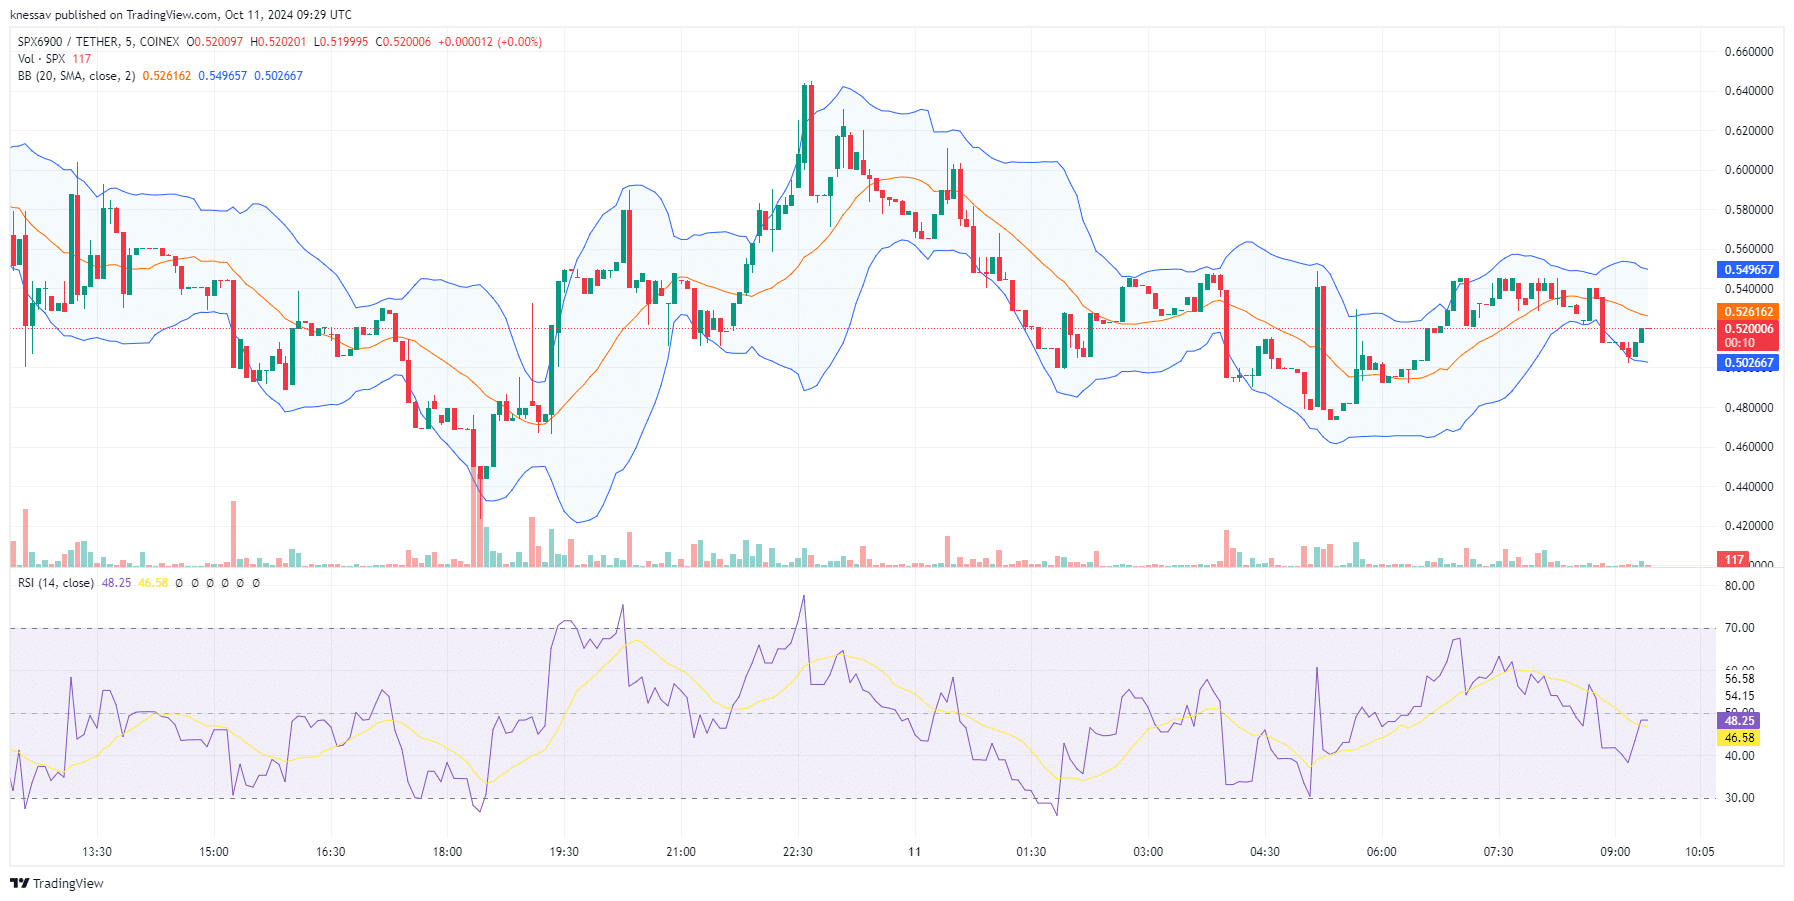Click the red 0.520006 current price tag
The height and width of the screenshot is (901, 1794).
tap(1748, 329)
